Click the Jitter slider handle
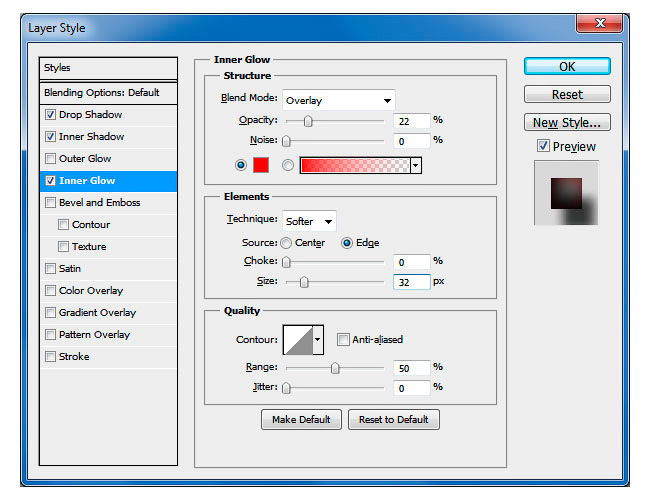Screen dimensions: 650x499 pyautogui.click(x=286, y=388)
